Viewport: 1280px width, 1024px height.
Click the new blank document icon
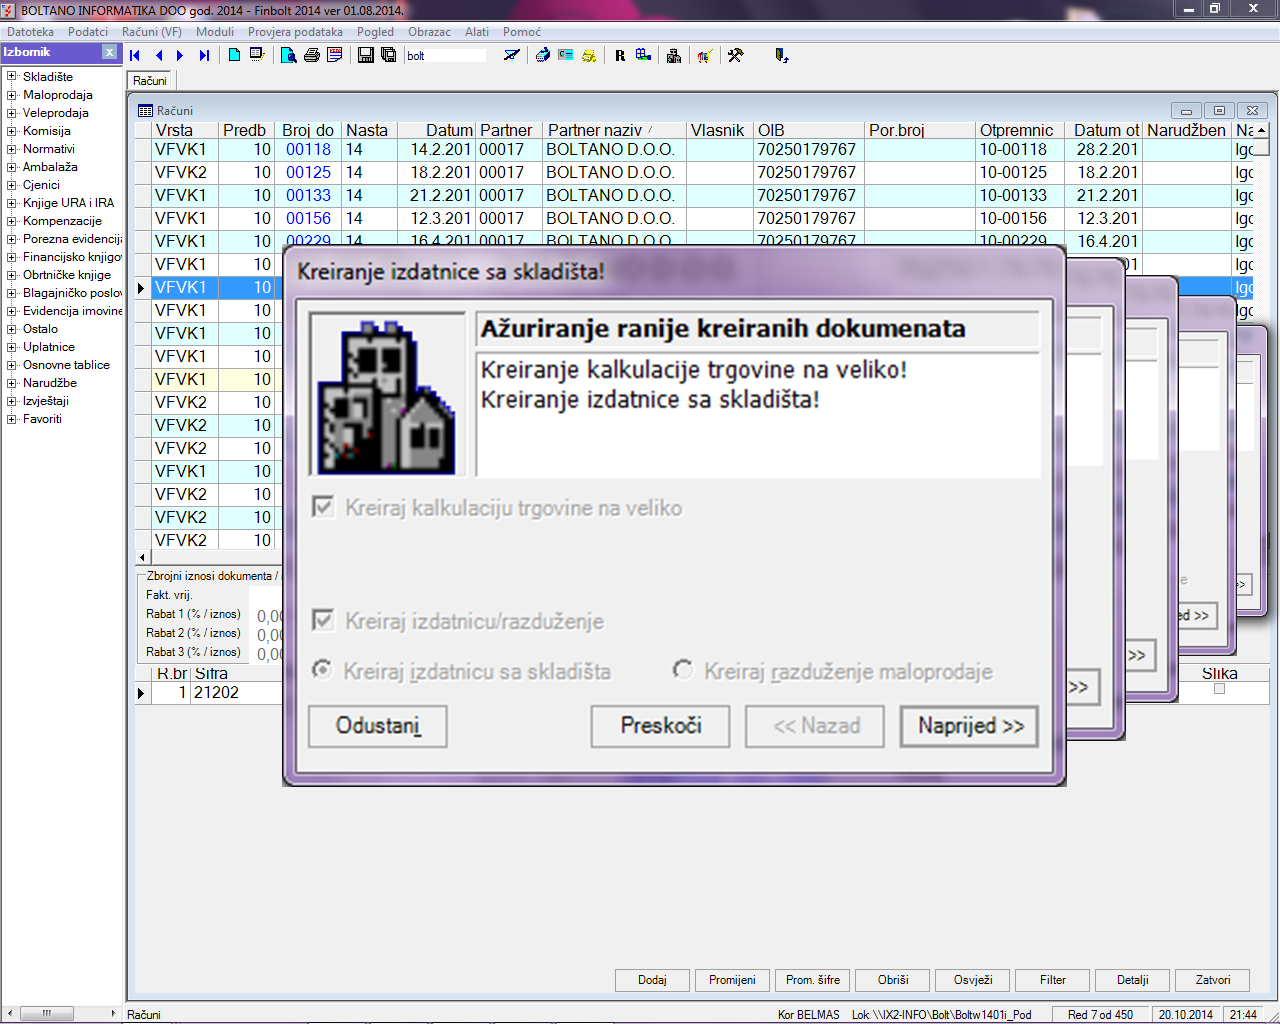pyautogui.click(x=234, y=55)
